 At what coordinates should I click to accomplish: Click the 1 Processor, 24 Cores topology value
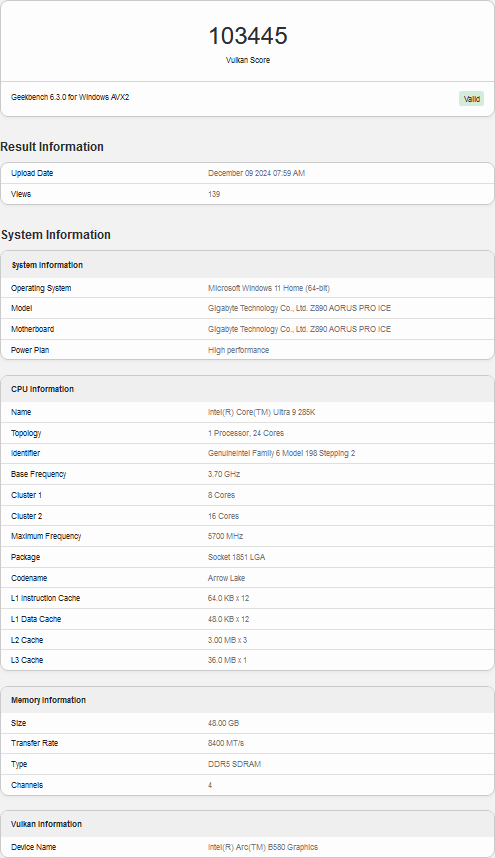click(246, 433)
